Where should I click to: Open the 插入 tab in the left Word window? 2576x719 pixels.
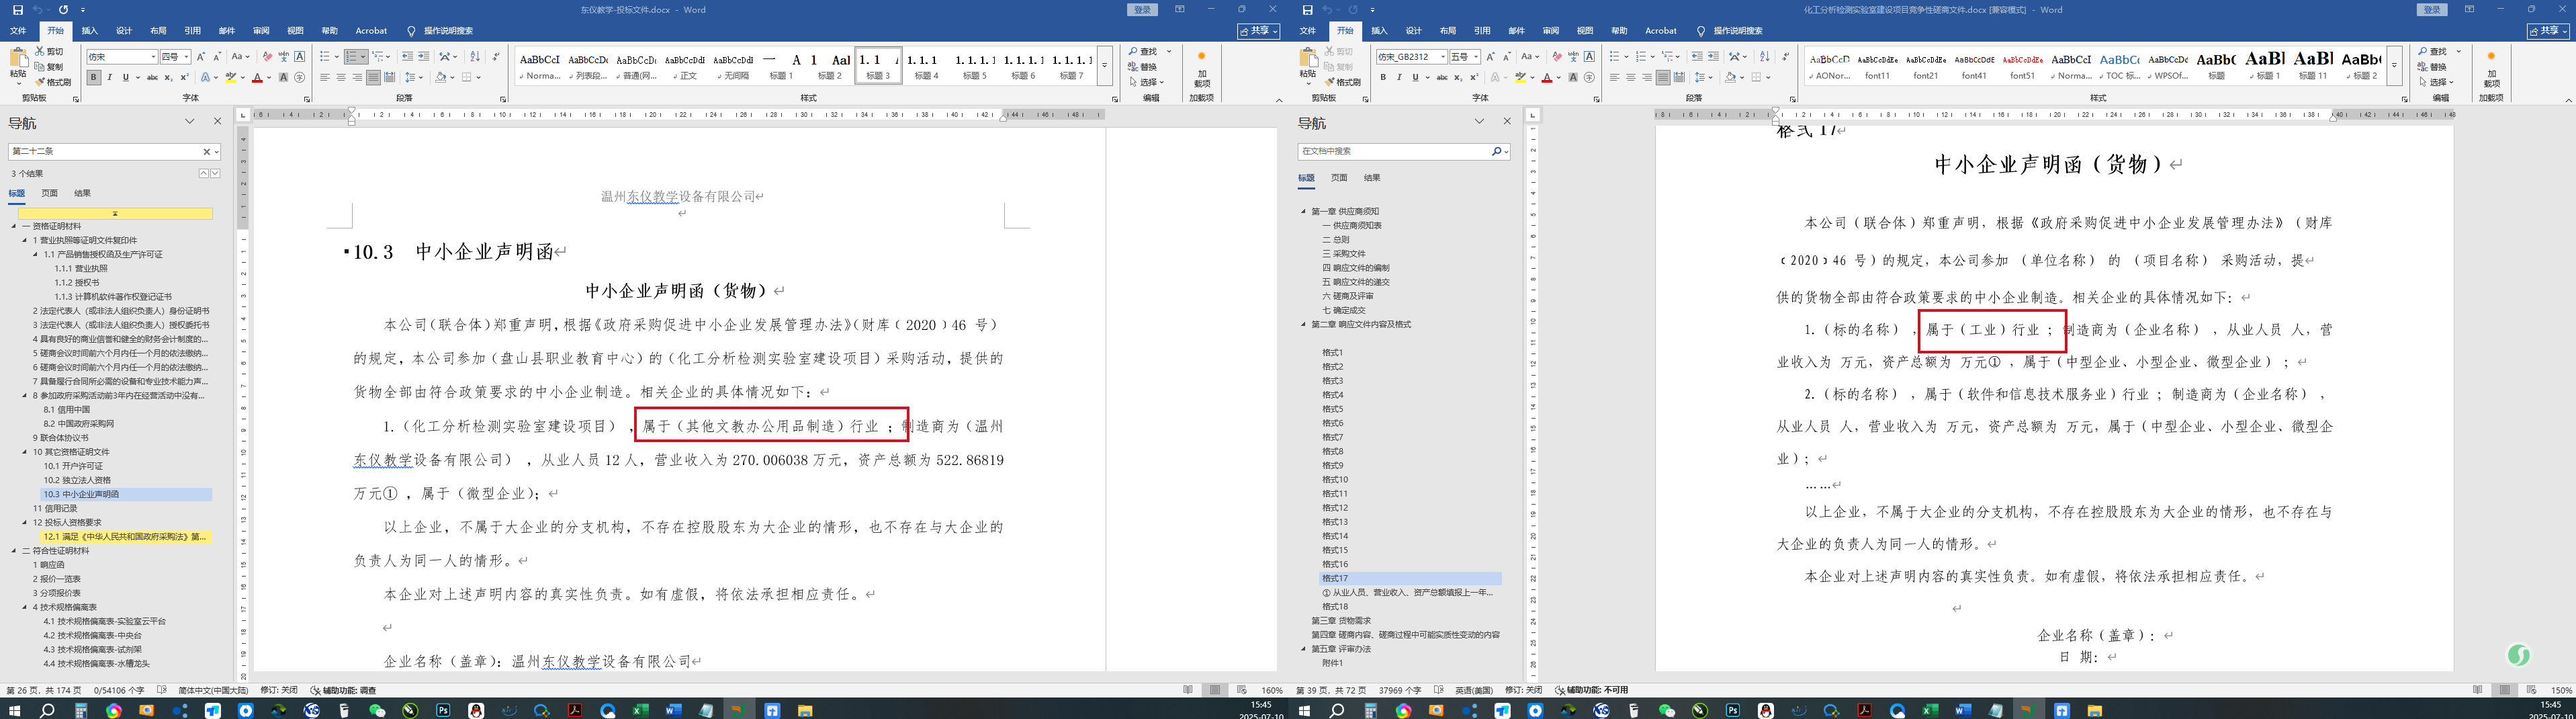tap(89, 31)
